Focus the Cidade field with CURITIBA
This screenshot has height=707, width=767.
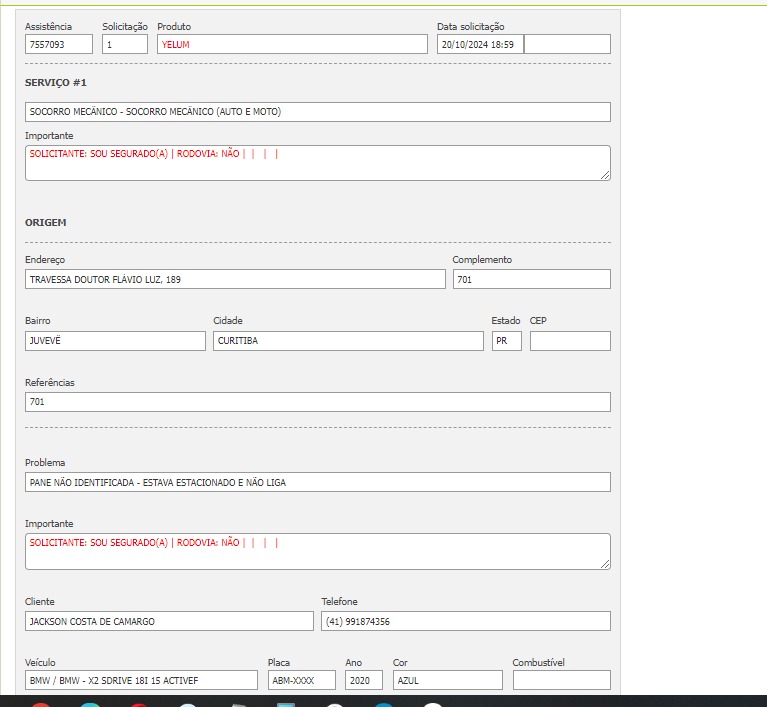click(348, 341)
